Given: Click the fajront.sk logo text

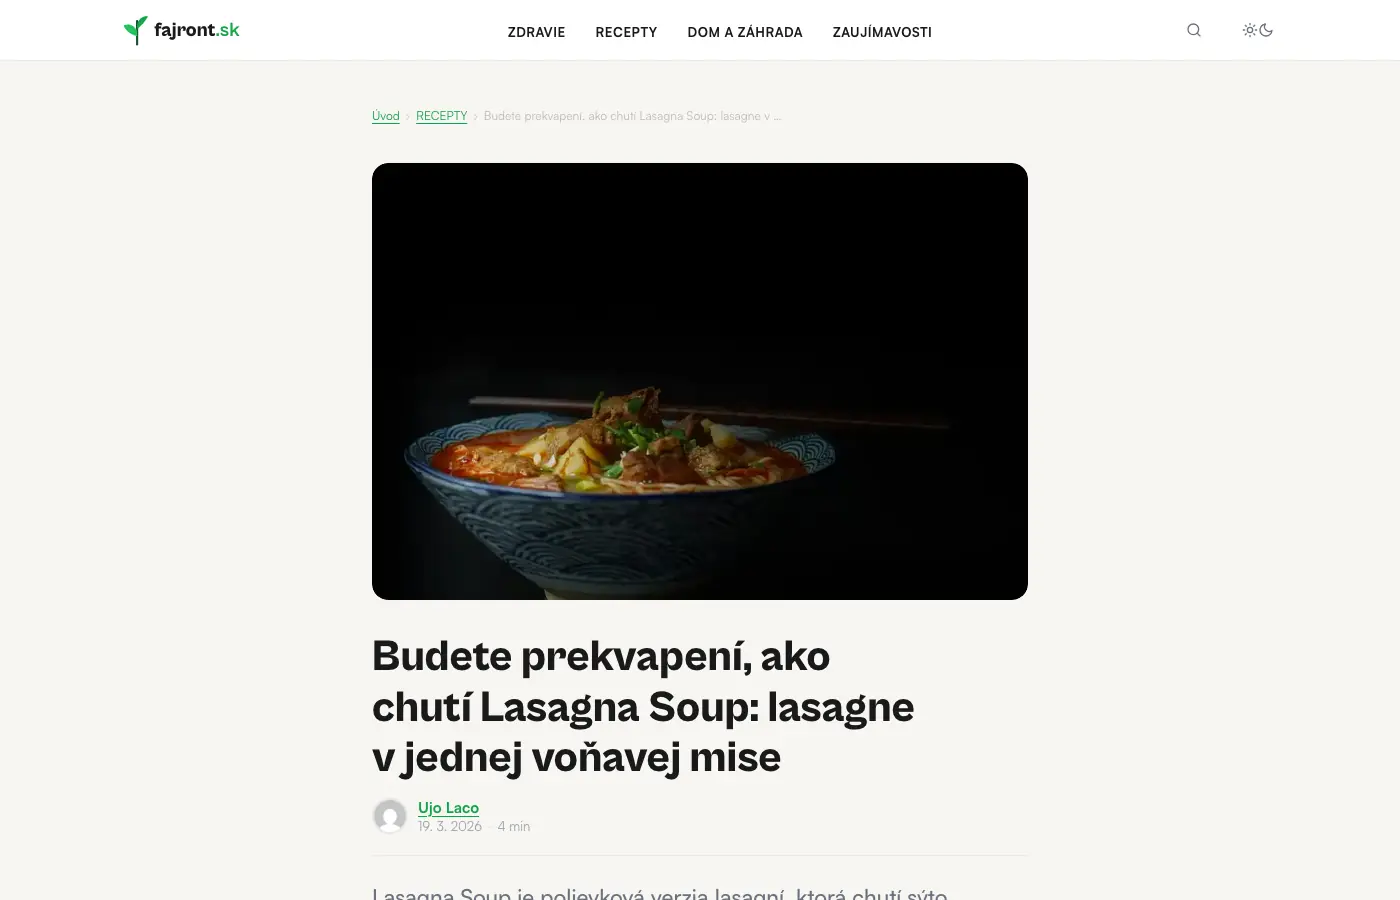Looking at the screenshot, I should point(197,30).
